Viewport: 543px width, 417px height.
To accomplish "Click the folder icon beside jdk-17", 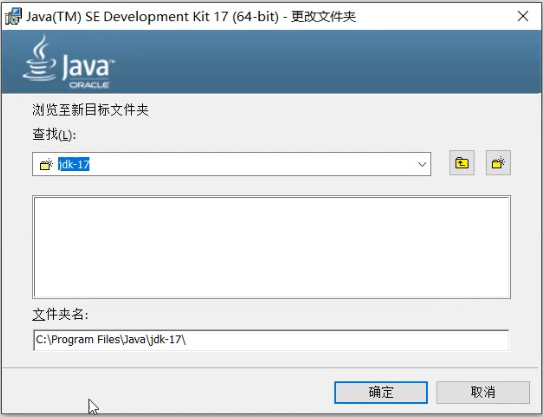I will pyautogui.click(x=46, y=164).
